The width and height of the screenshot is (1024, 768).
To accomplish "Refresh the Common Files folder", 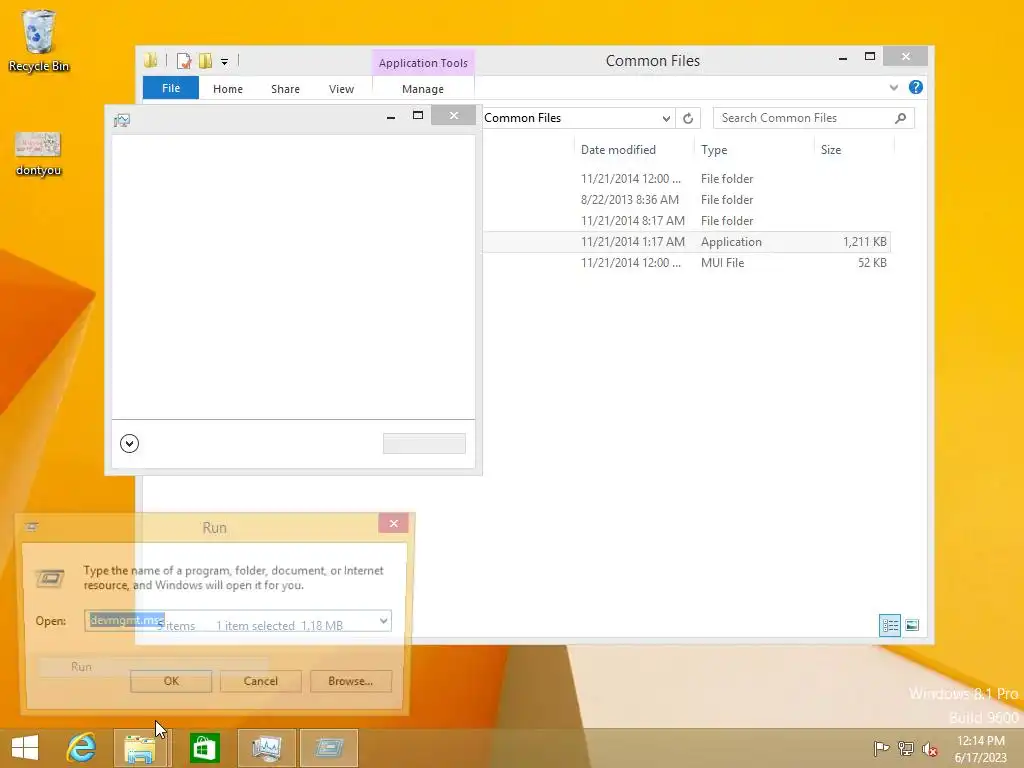I will pyautogui.click(x=688, y=118).
